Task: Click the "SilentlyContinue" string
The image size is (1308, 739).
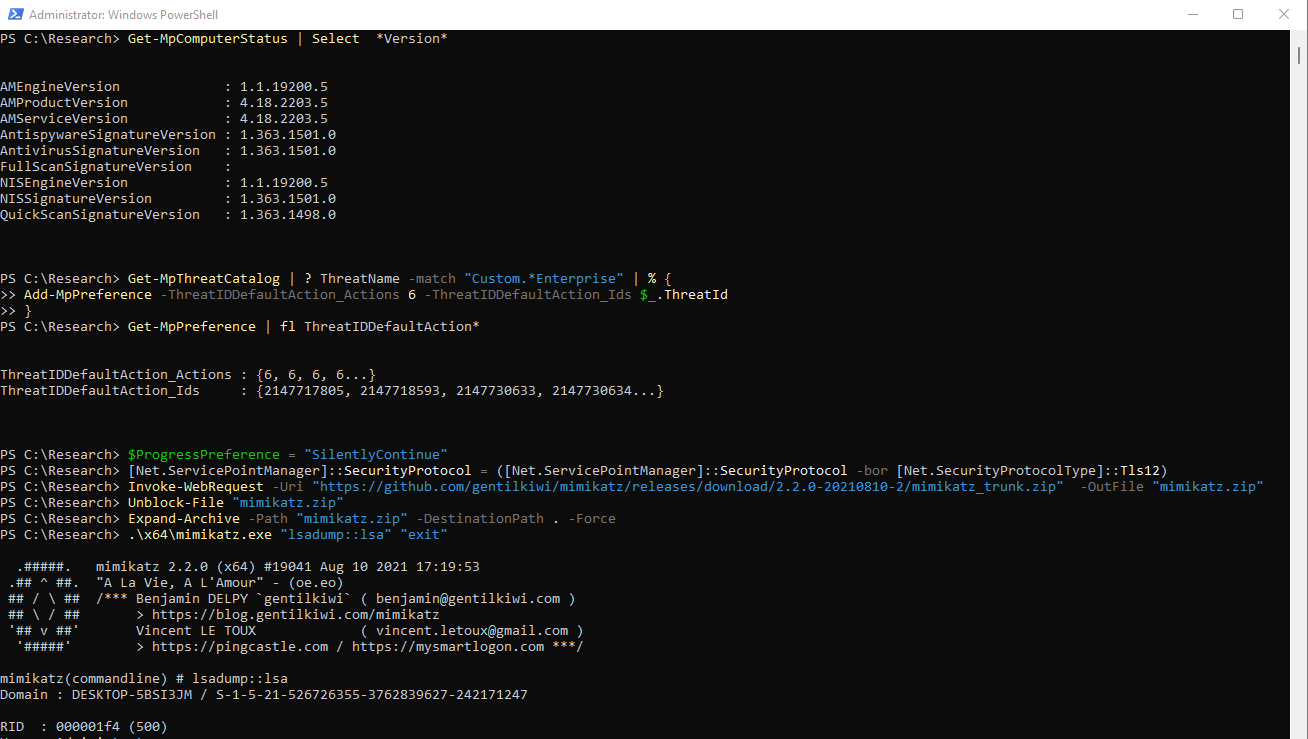Action: [376, 455]
